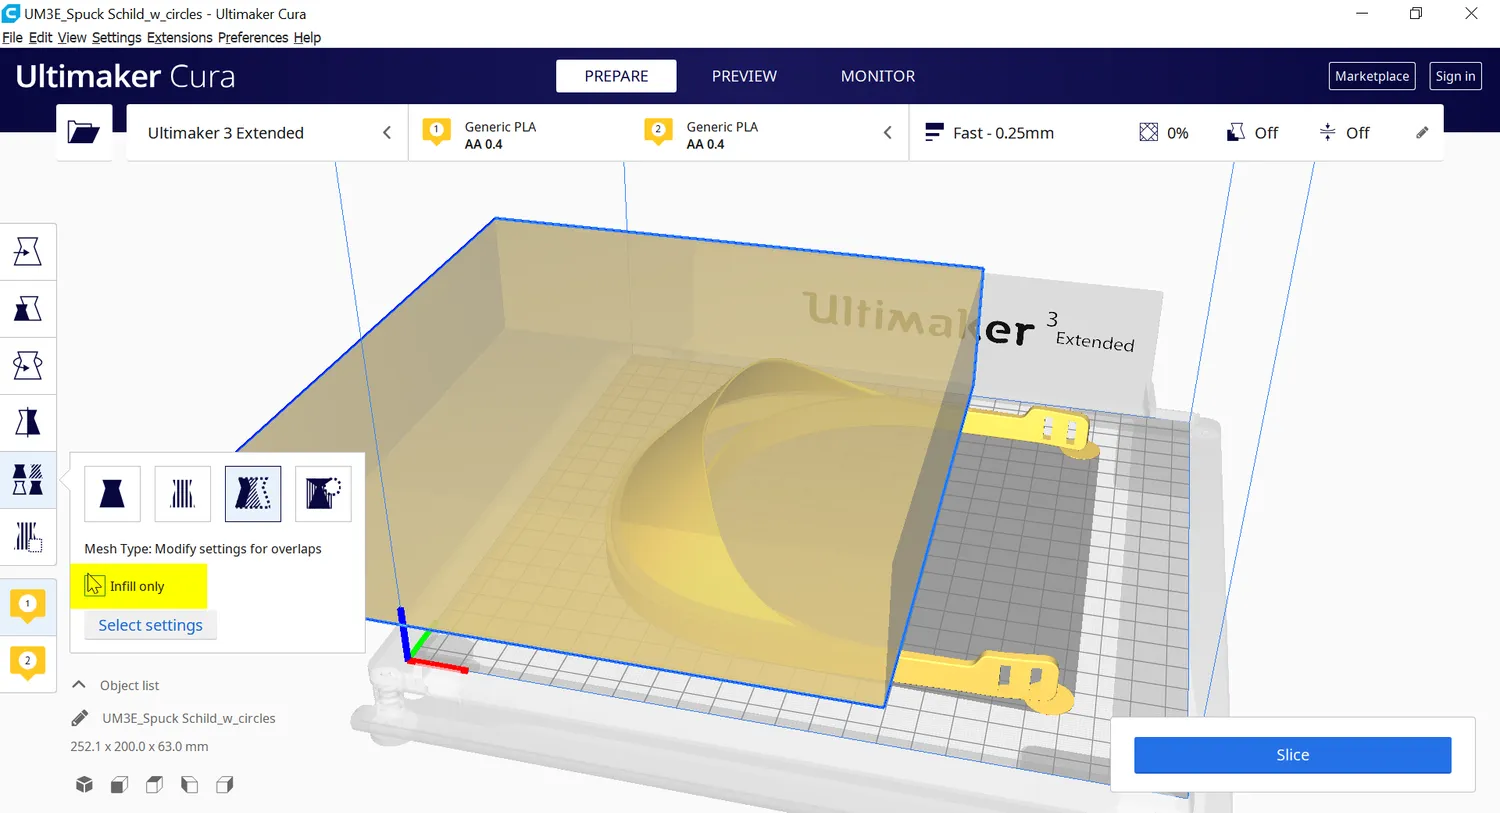1500x813 pixels.
Task: Choose Extruder 2 button in left toolbar
Action: [28, 661]
